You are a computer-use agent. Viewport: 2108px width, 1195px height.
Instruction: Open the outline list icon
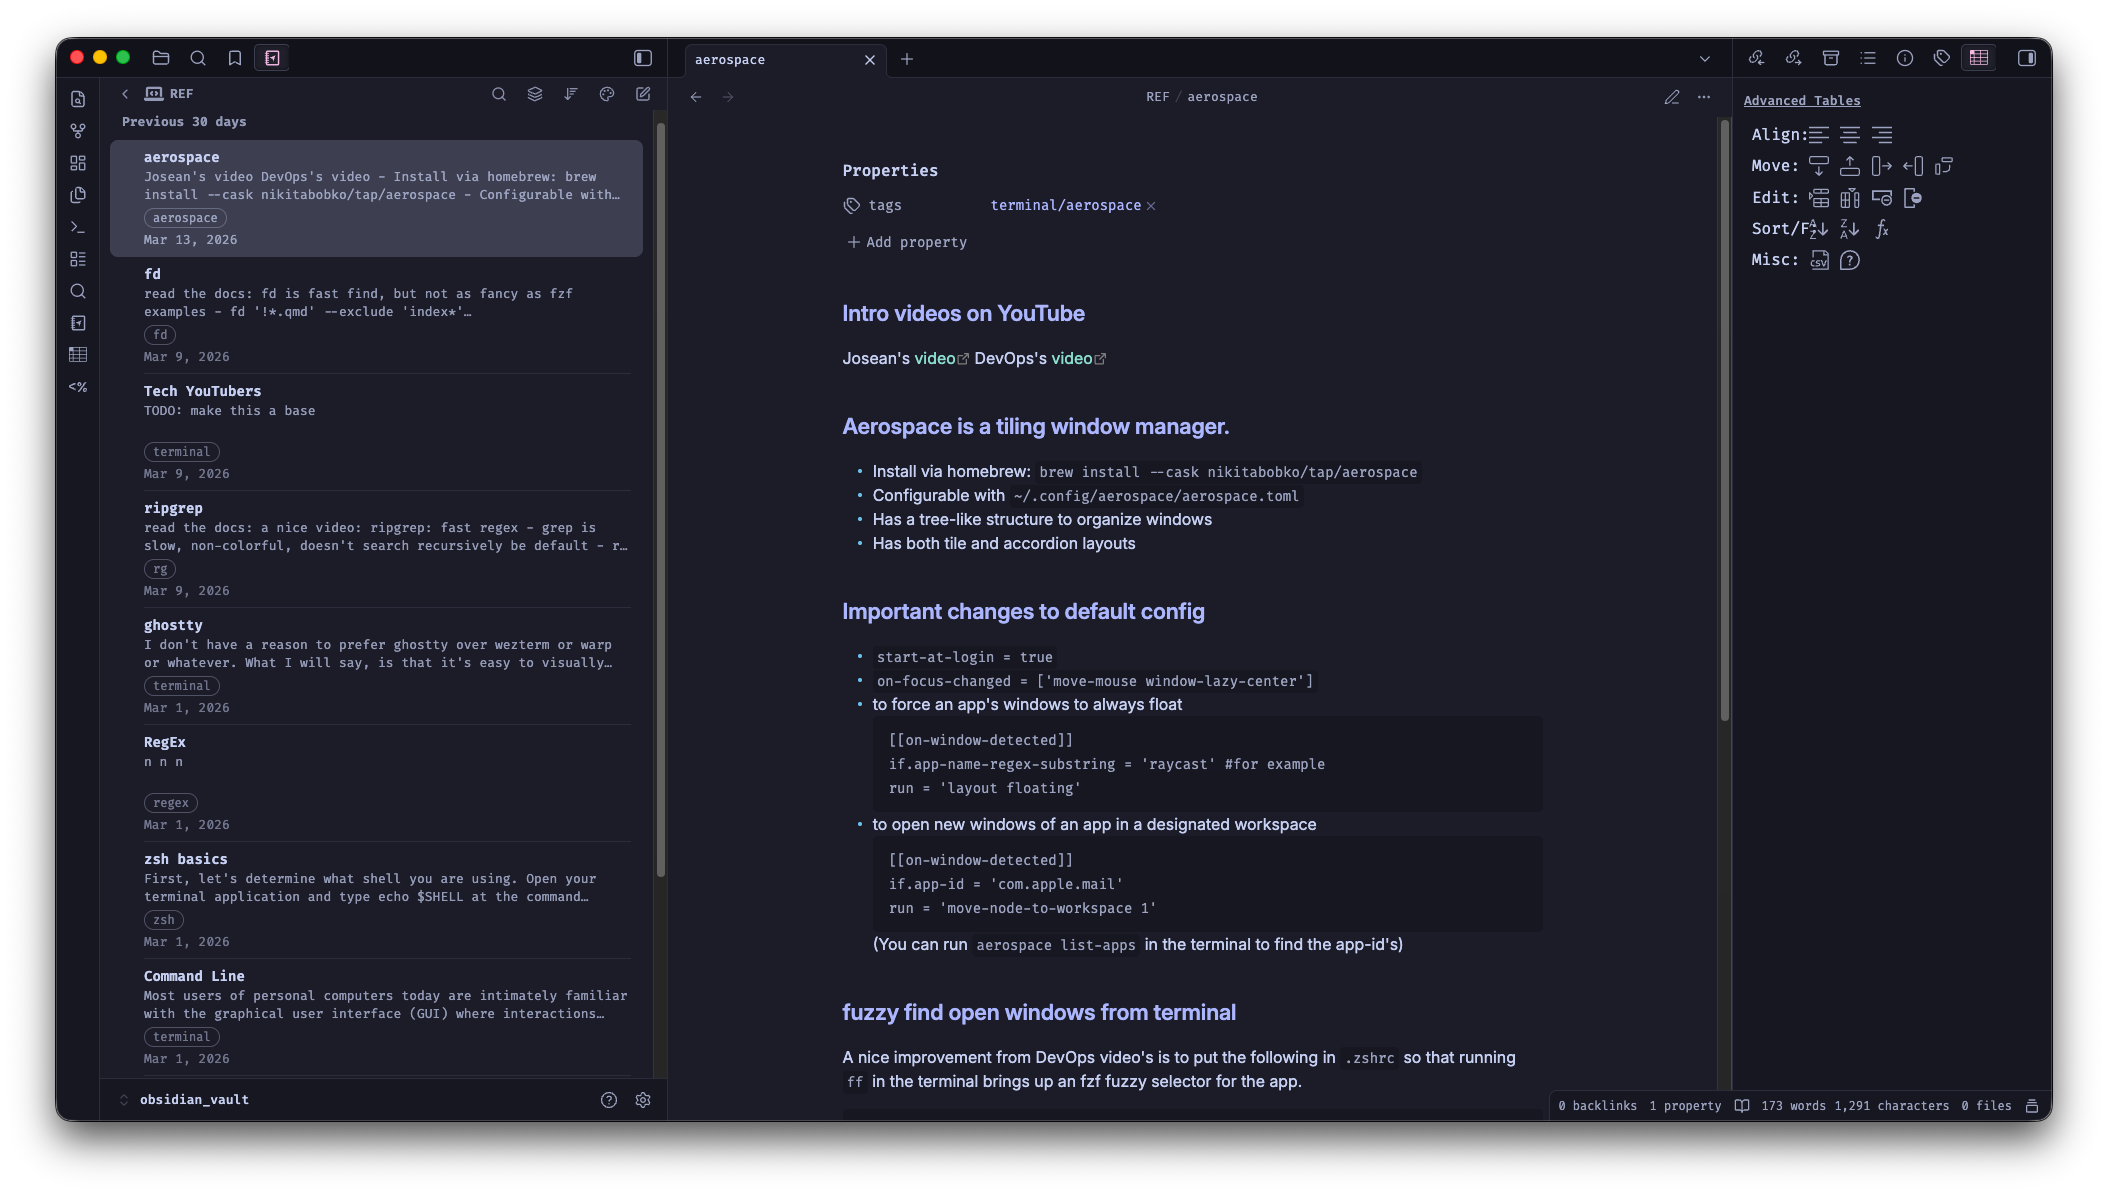1868,58
